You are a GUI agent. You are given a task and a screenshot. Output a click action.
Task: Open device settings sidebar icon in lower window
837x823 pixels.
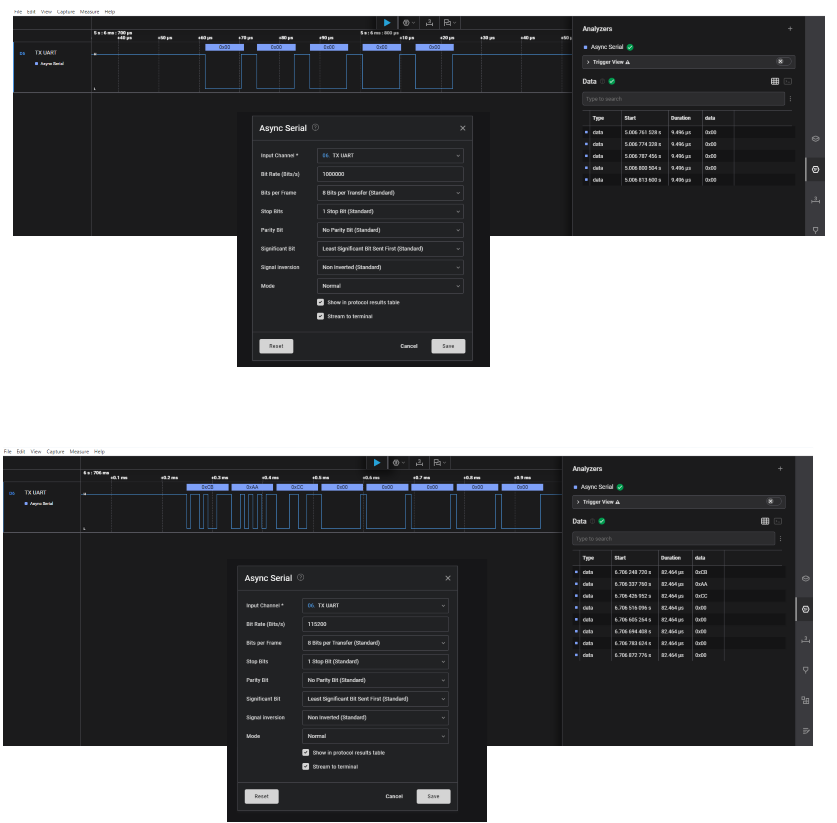(806, 579)
